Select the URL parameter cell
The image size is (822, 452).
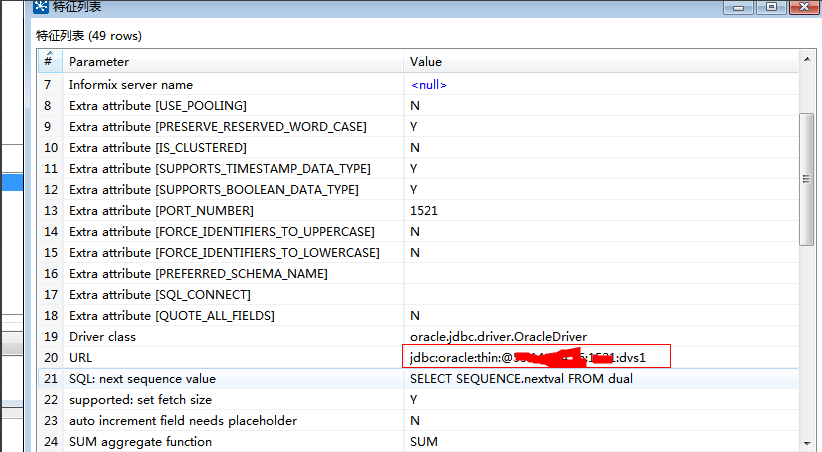233,357
